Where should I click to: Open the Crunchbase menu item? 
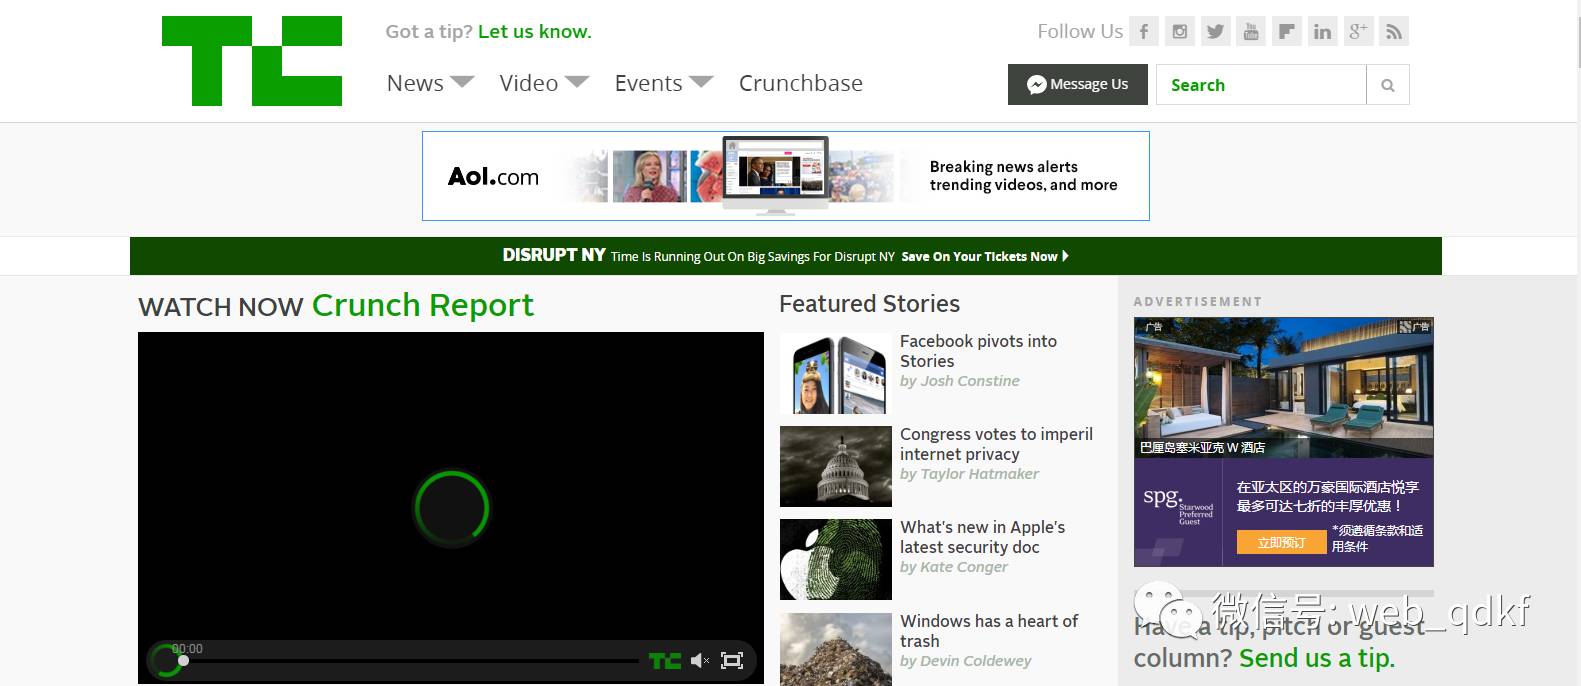(801, 83)
